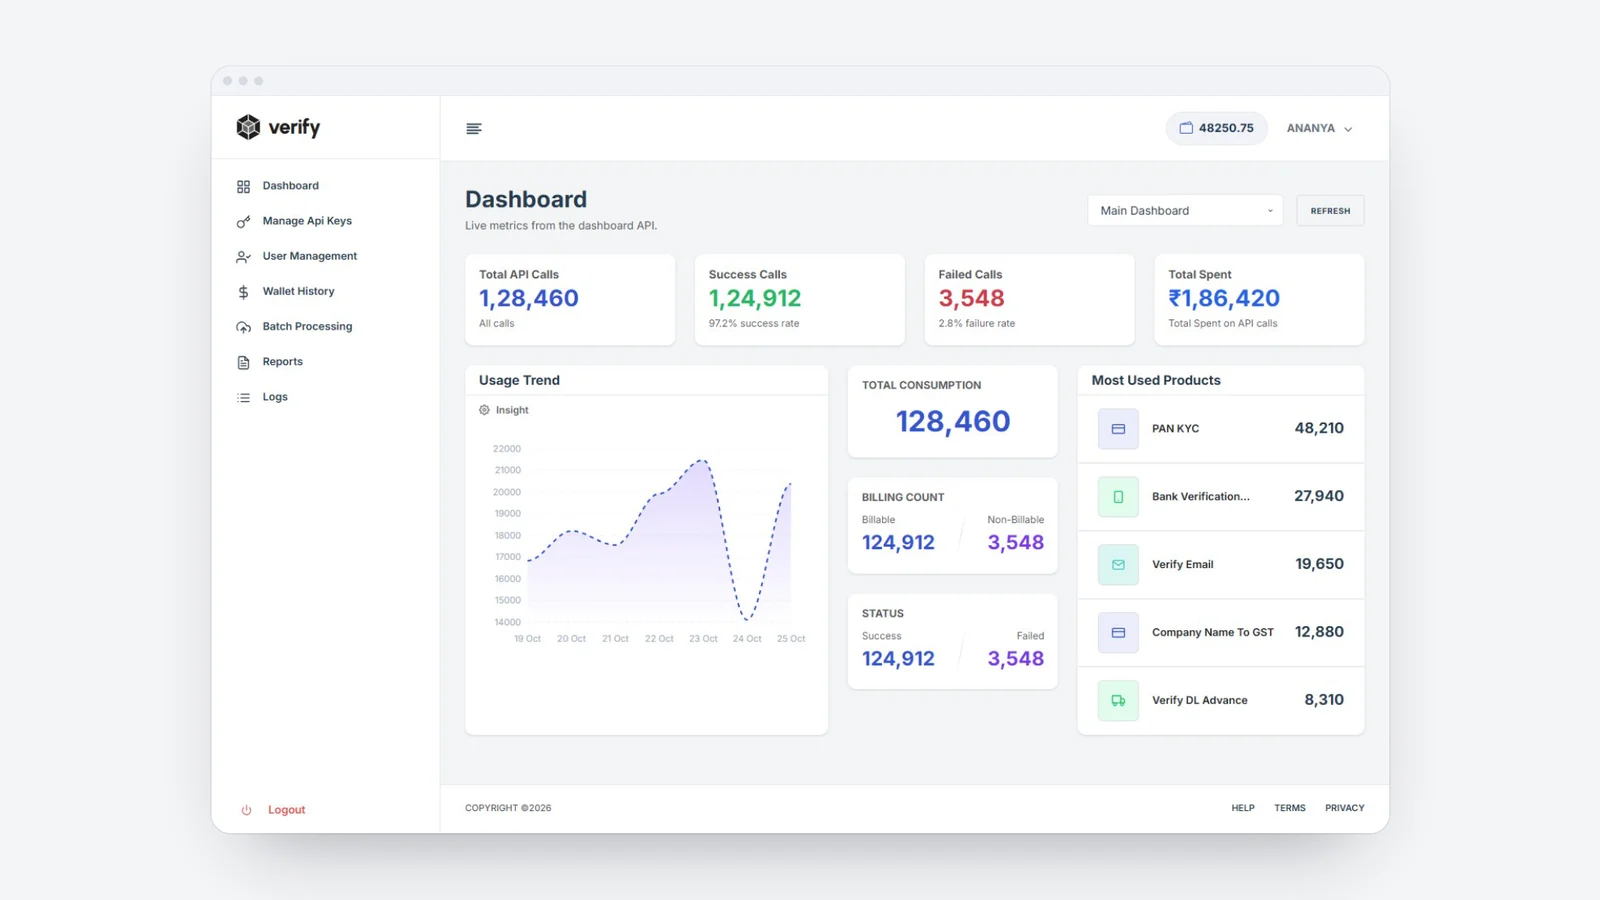Click the verify cube logo icon

[x=248, y=127]
